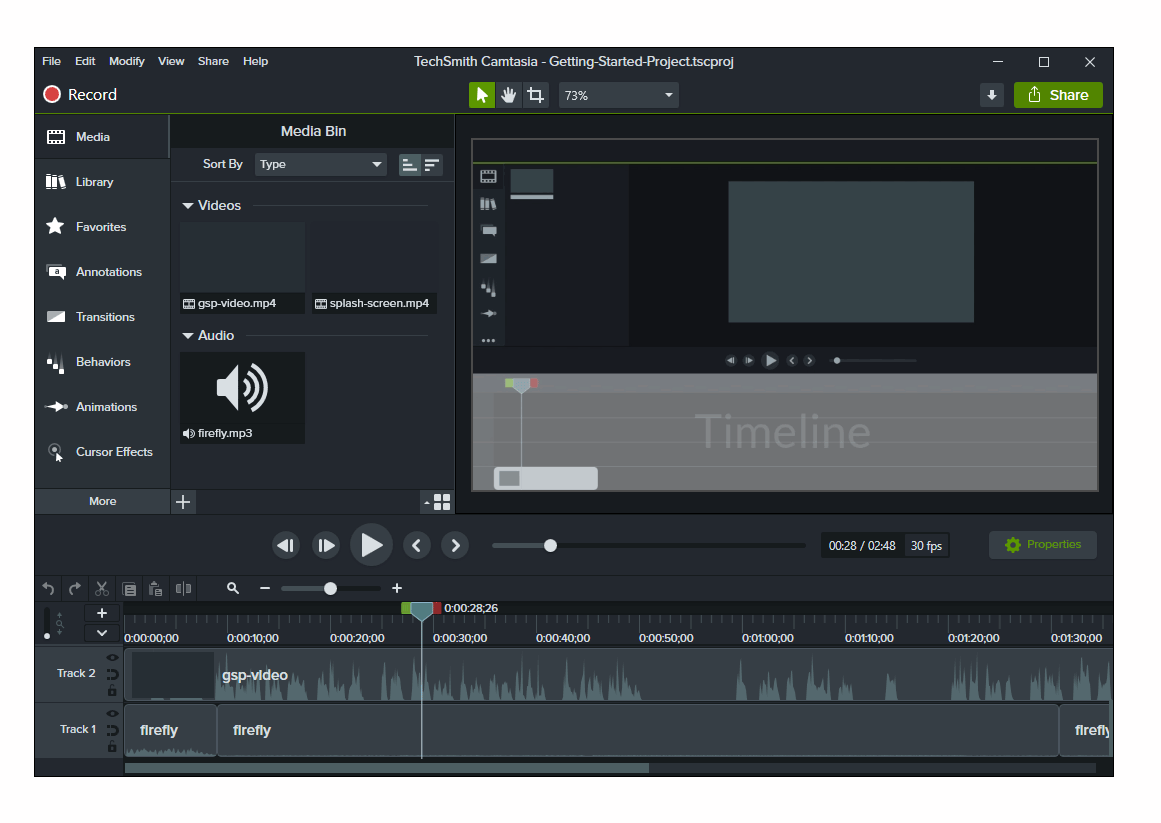The height and width of the screenshot is (823, 1161).
Task: Zoom in the timeline with plus
Action: (397, 588)
